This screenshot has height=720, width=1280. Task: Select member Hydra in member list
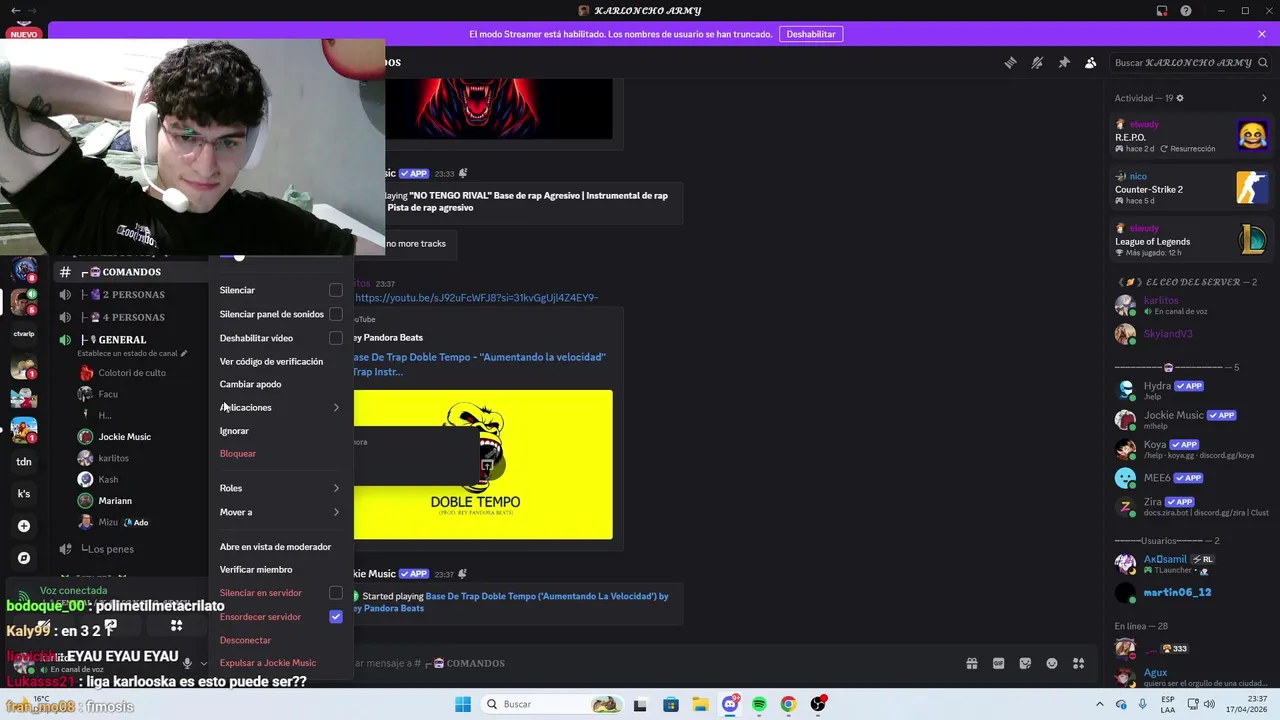tap(1192, 390)
